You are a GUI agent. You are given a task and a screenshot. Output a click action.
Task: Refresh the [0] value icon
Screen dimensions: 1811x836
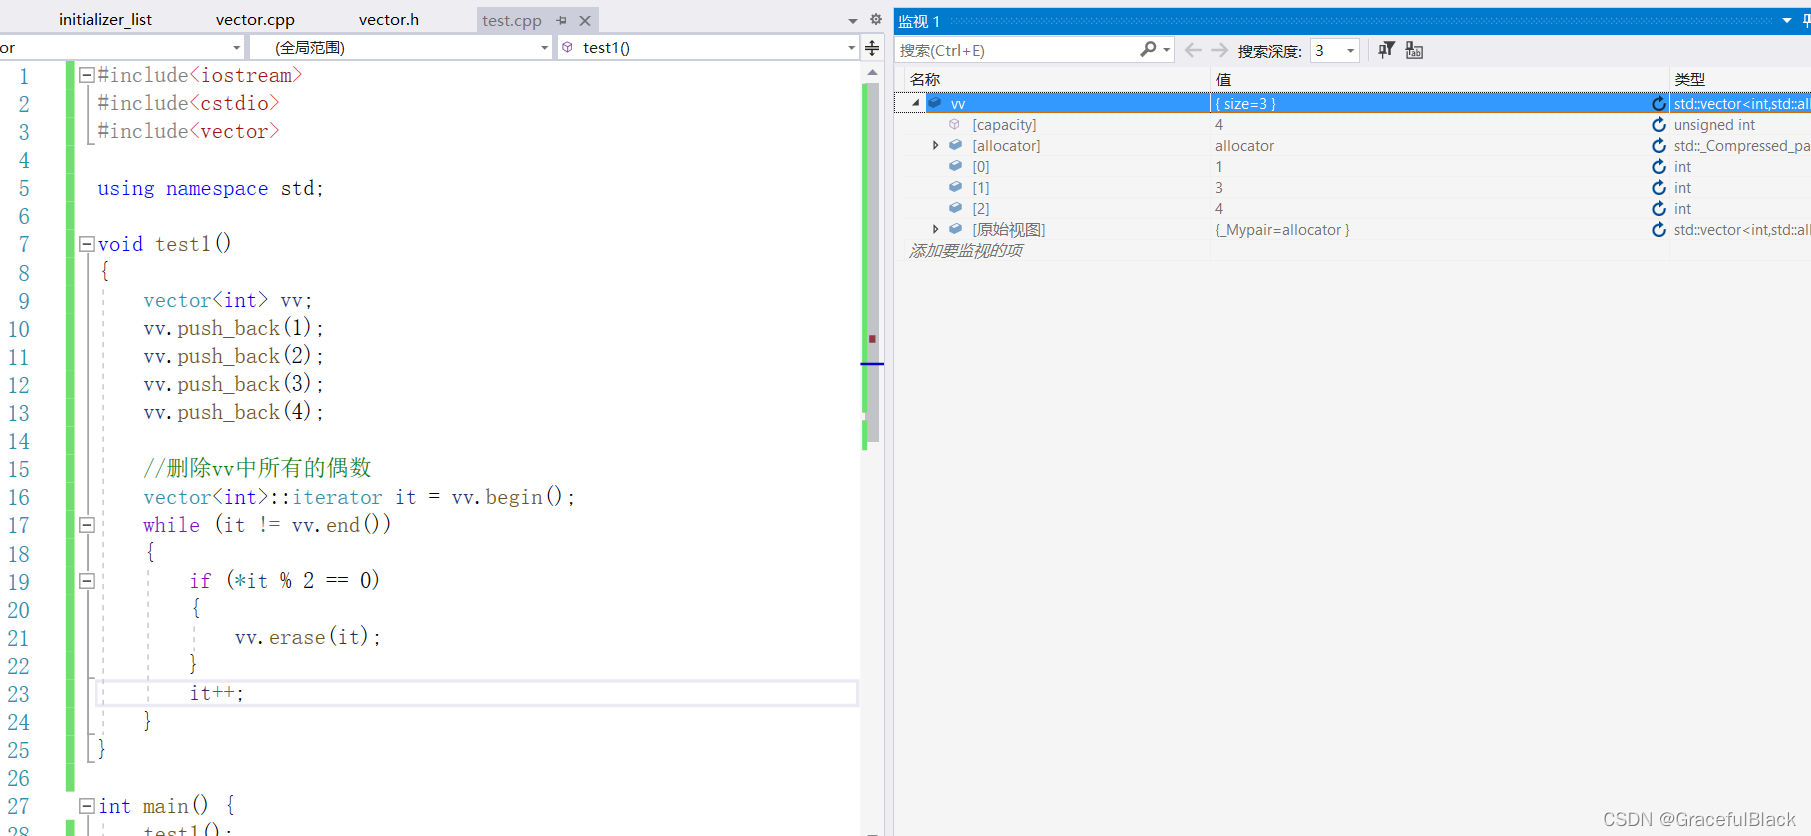click(1659, 166)
